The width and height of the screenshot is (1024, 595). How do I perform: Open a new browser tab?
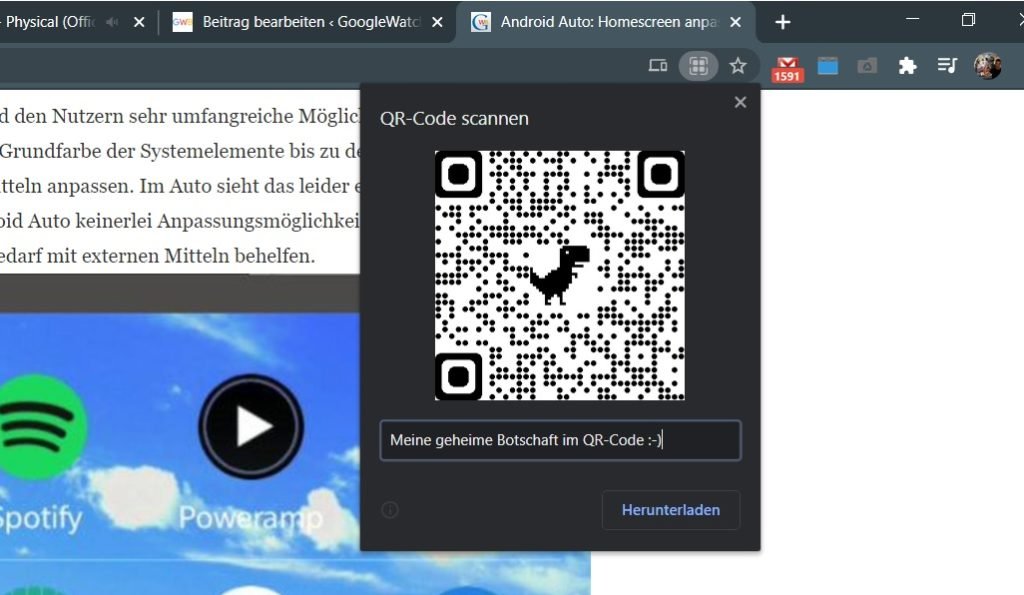coord(782,21)
